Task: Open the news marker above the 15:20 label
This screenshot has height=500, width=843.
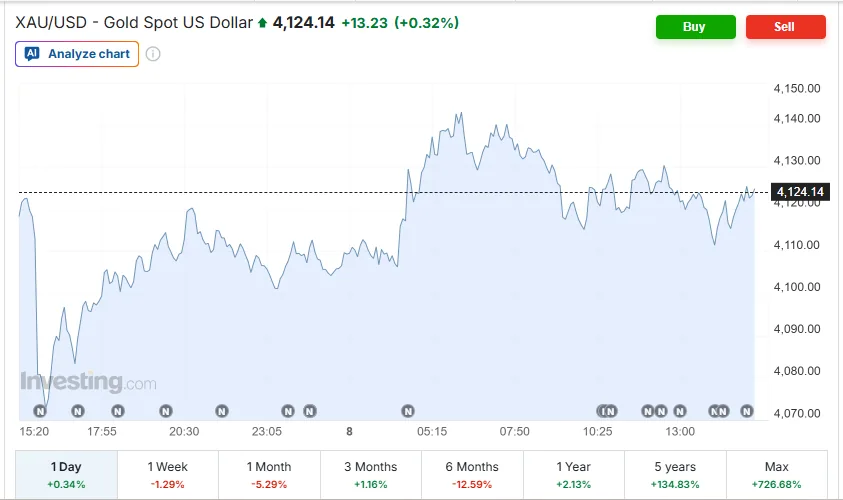Action: (40, 411)
